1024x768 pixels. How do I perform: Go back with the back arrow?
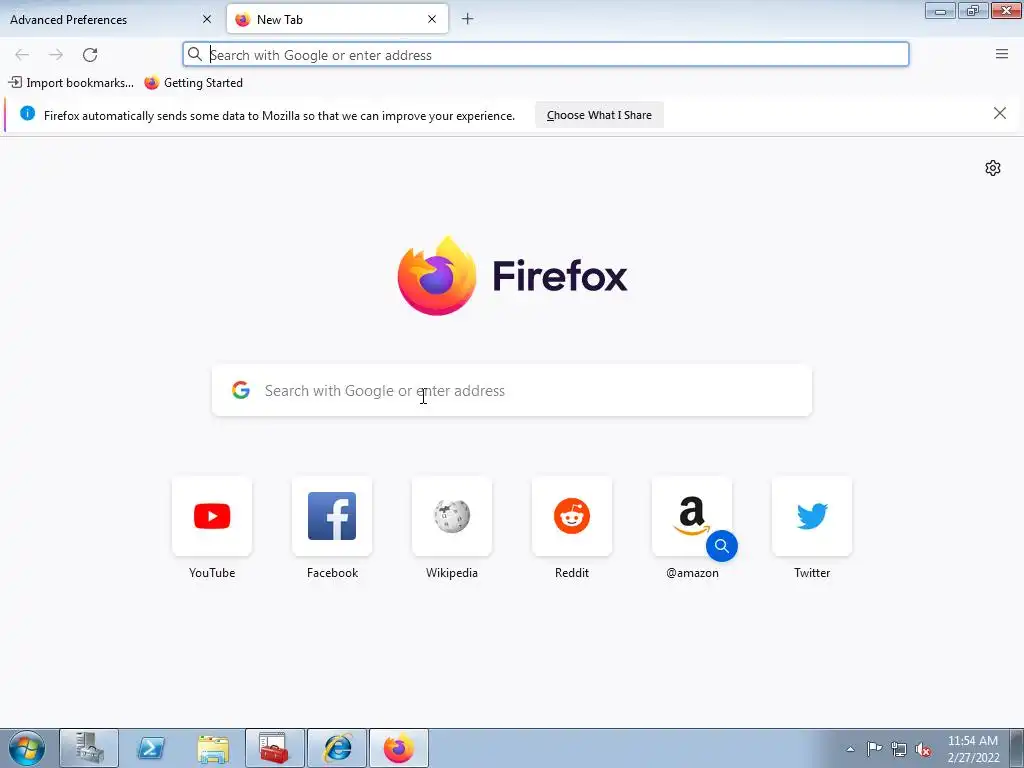coord(22,55)
